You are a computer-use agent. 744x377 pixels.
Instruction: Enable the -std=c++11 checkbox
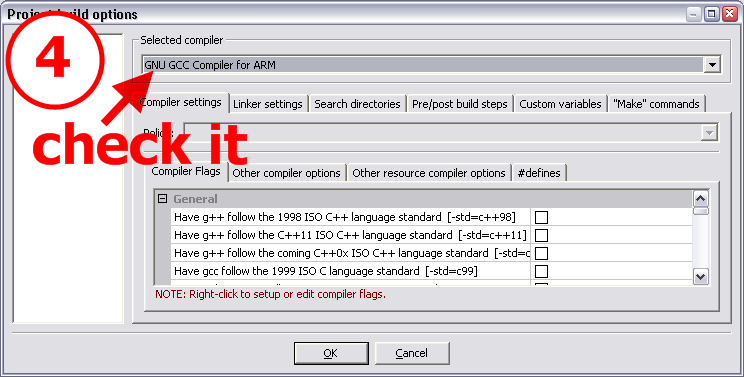pos(541,235)
